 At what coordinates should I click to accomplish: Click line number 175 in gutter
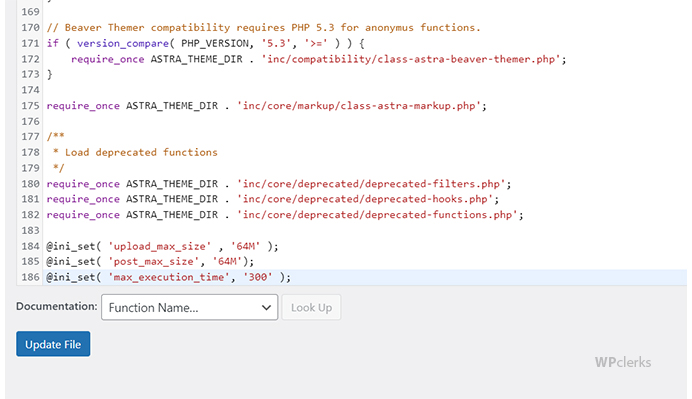coord(30,105)
